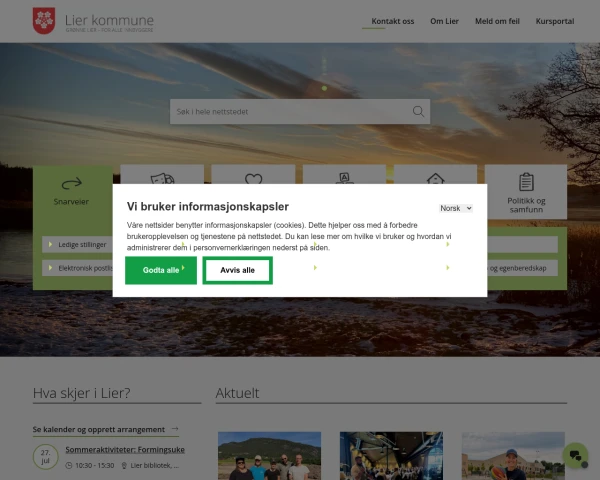
Task: Open the Norsk language dropdown
Action: coord(456,208)
